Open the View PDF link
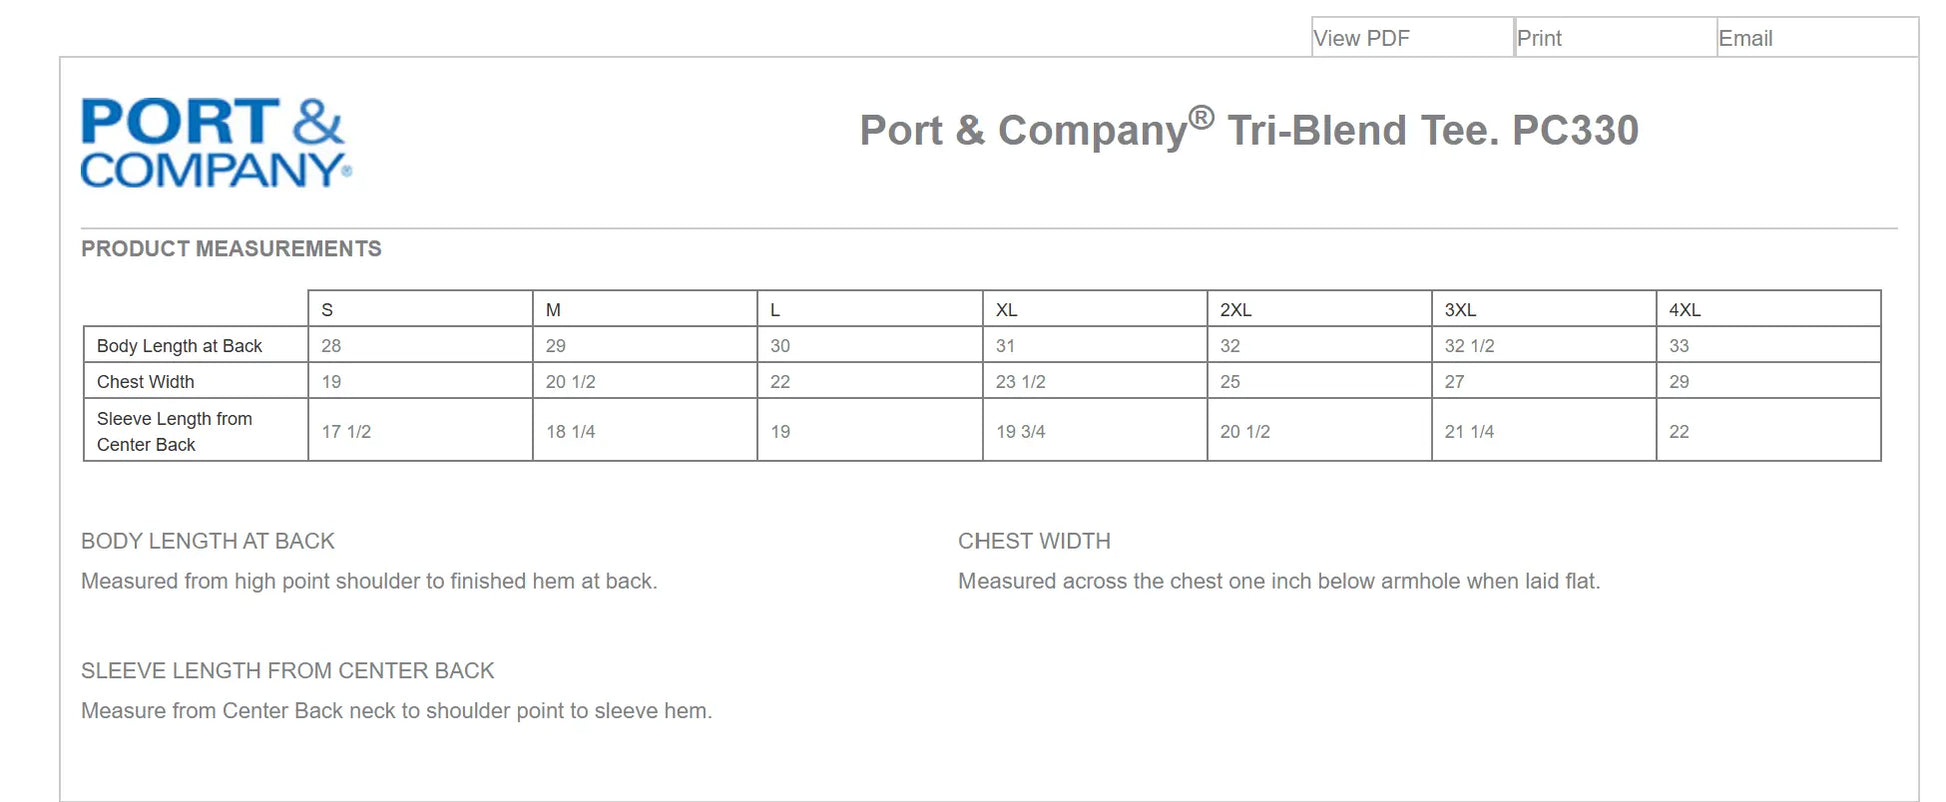This screenshot has height=802, width=1946. [1361, 39]
